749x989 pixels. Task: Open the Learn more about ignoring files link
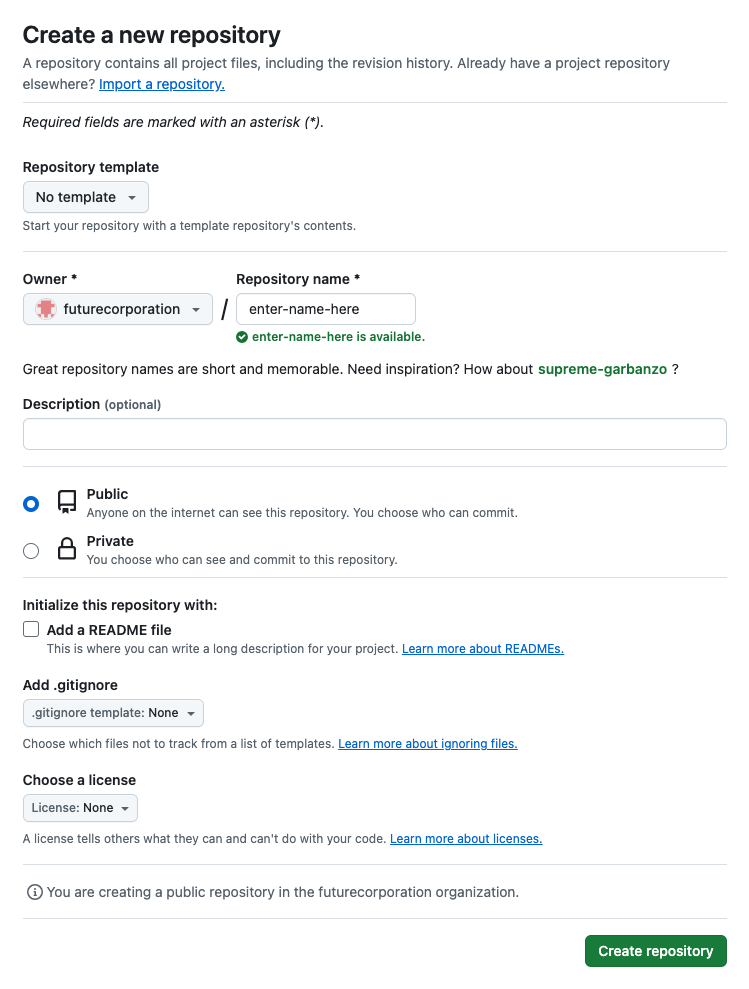(x=428, y=744)
